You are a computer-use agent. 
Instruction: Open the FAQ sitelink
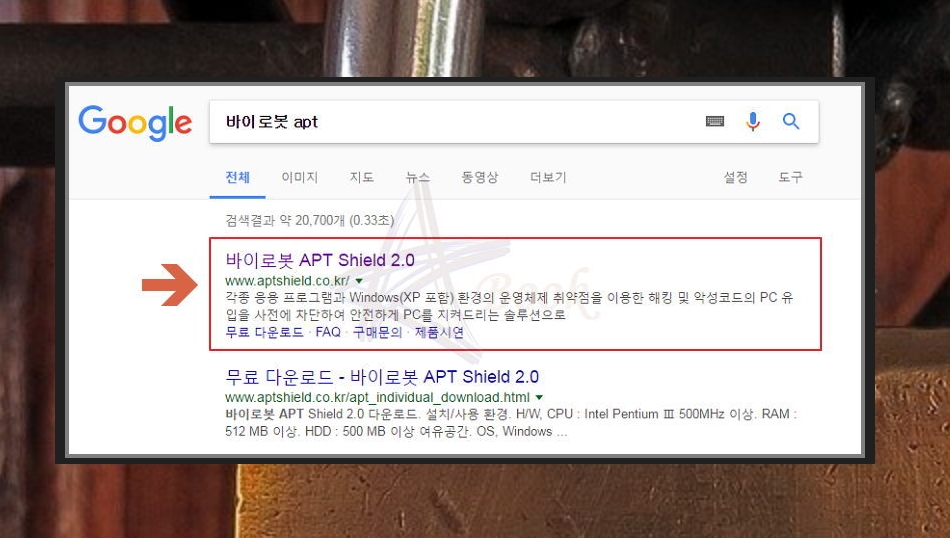point(328,332)
